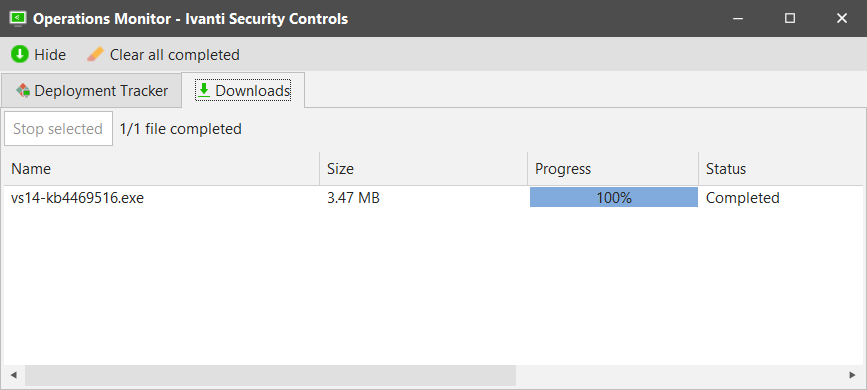Click the Stop selected button
The image size is (867, 390).
point(58,129)
